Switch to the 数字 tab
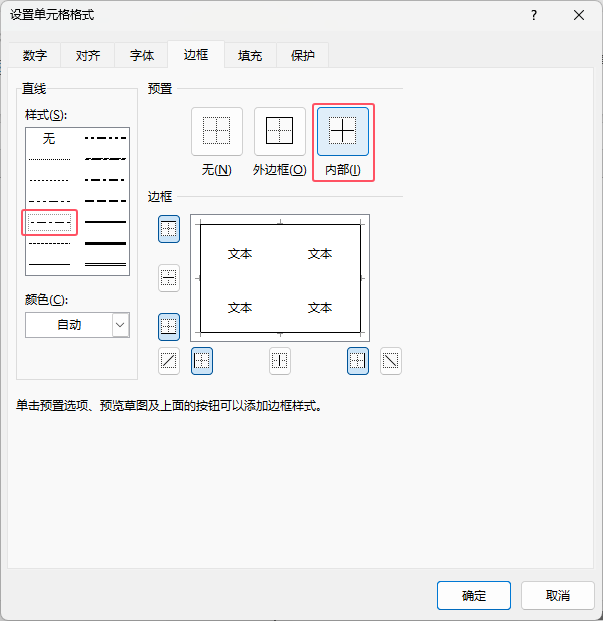 click(34, 55)
